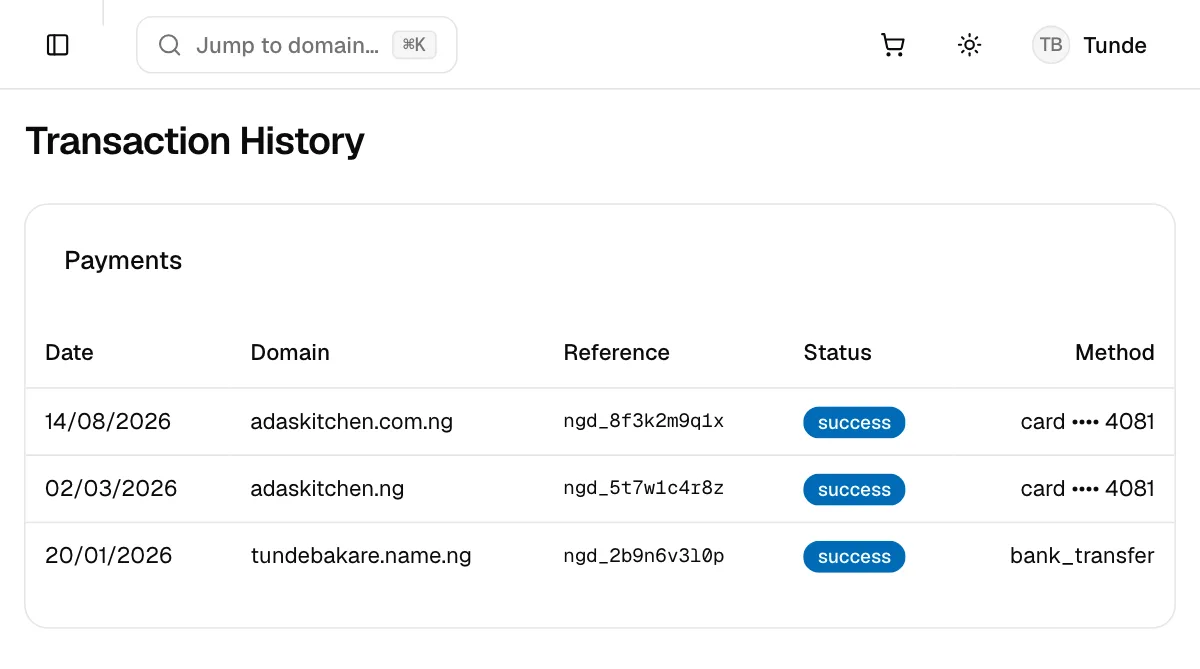
Task: Select reference ngd_2b9n6v3l0p
Action: click(x=644, y=556)
